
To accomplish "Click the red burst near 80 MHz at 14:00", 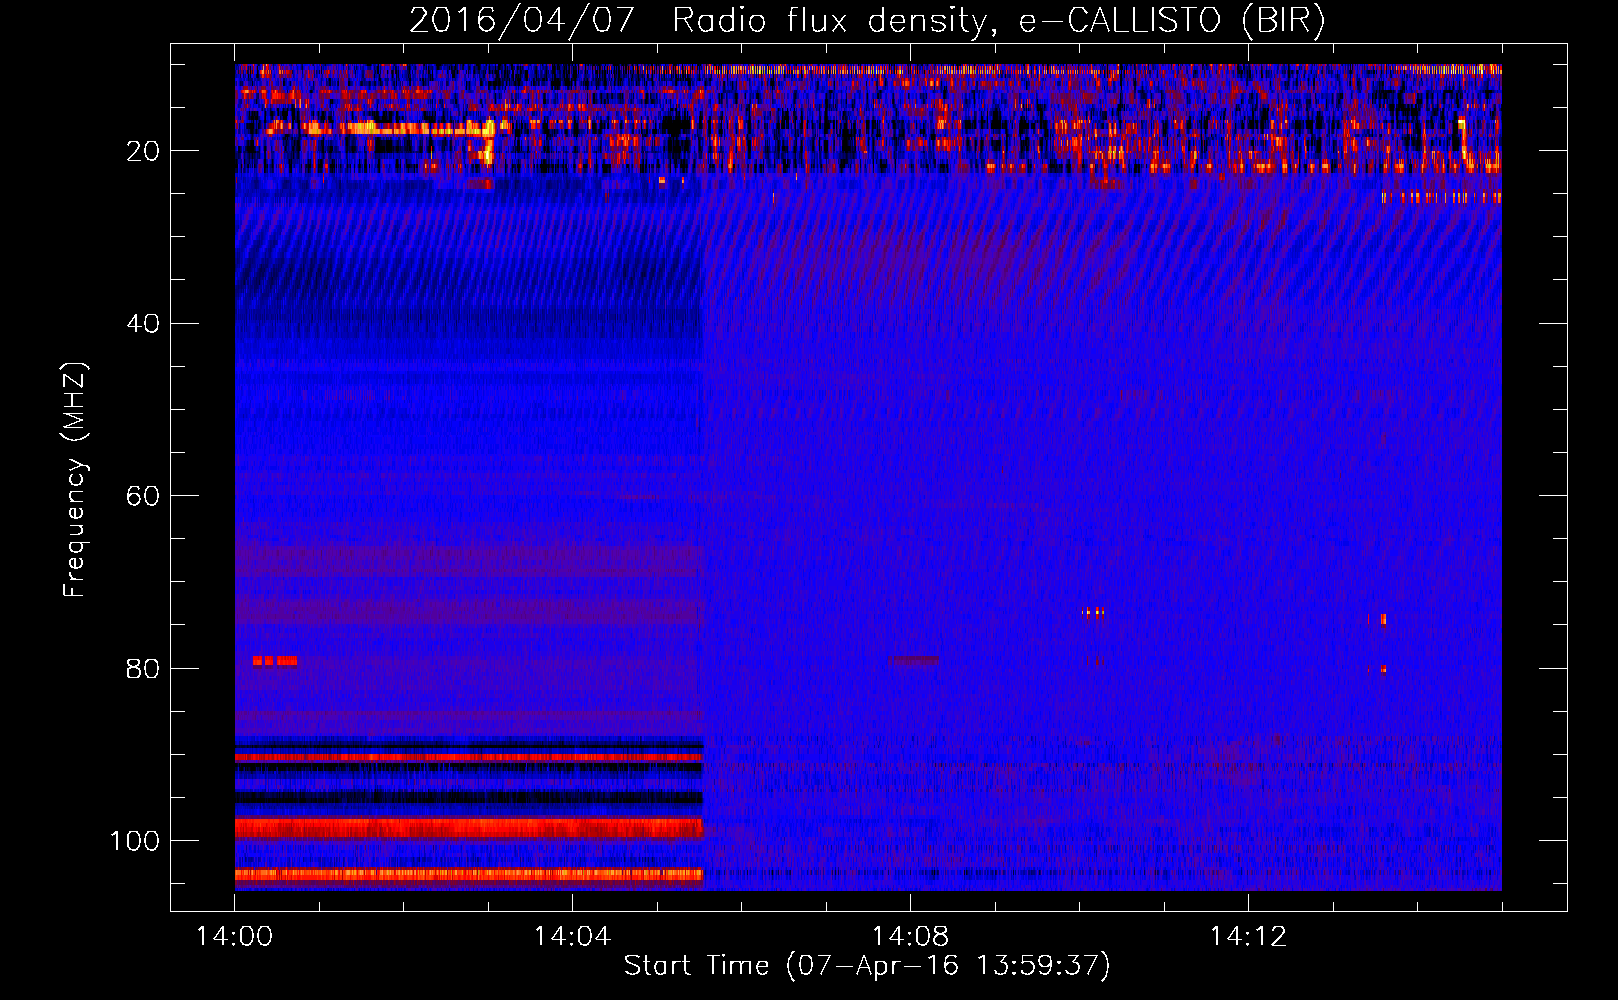I will point(275,661).
